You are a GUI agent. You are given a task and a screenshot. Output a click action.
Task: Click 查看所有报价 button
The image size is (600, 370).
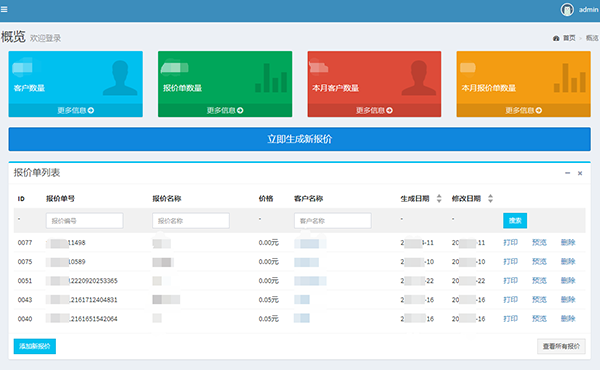[561, 346]
